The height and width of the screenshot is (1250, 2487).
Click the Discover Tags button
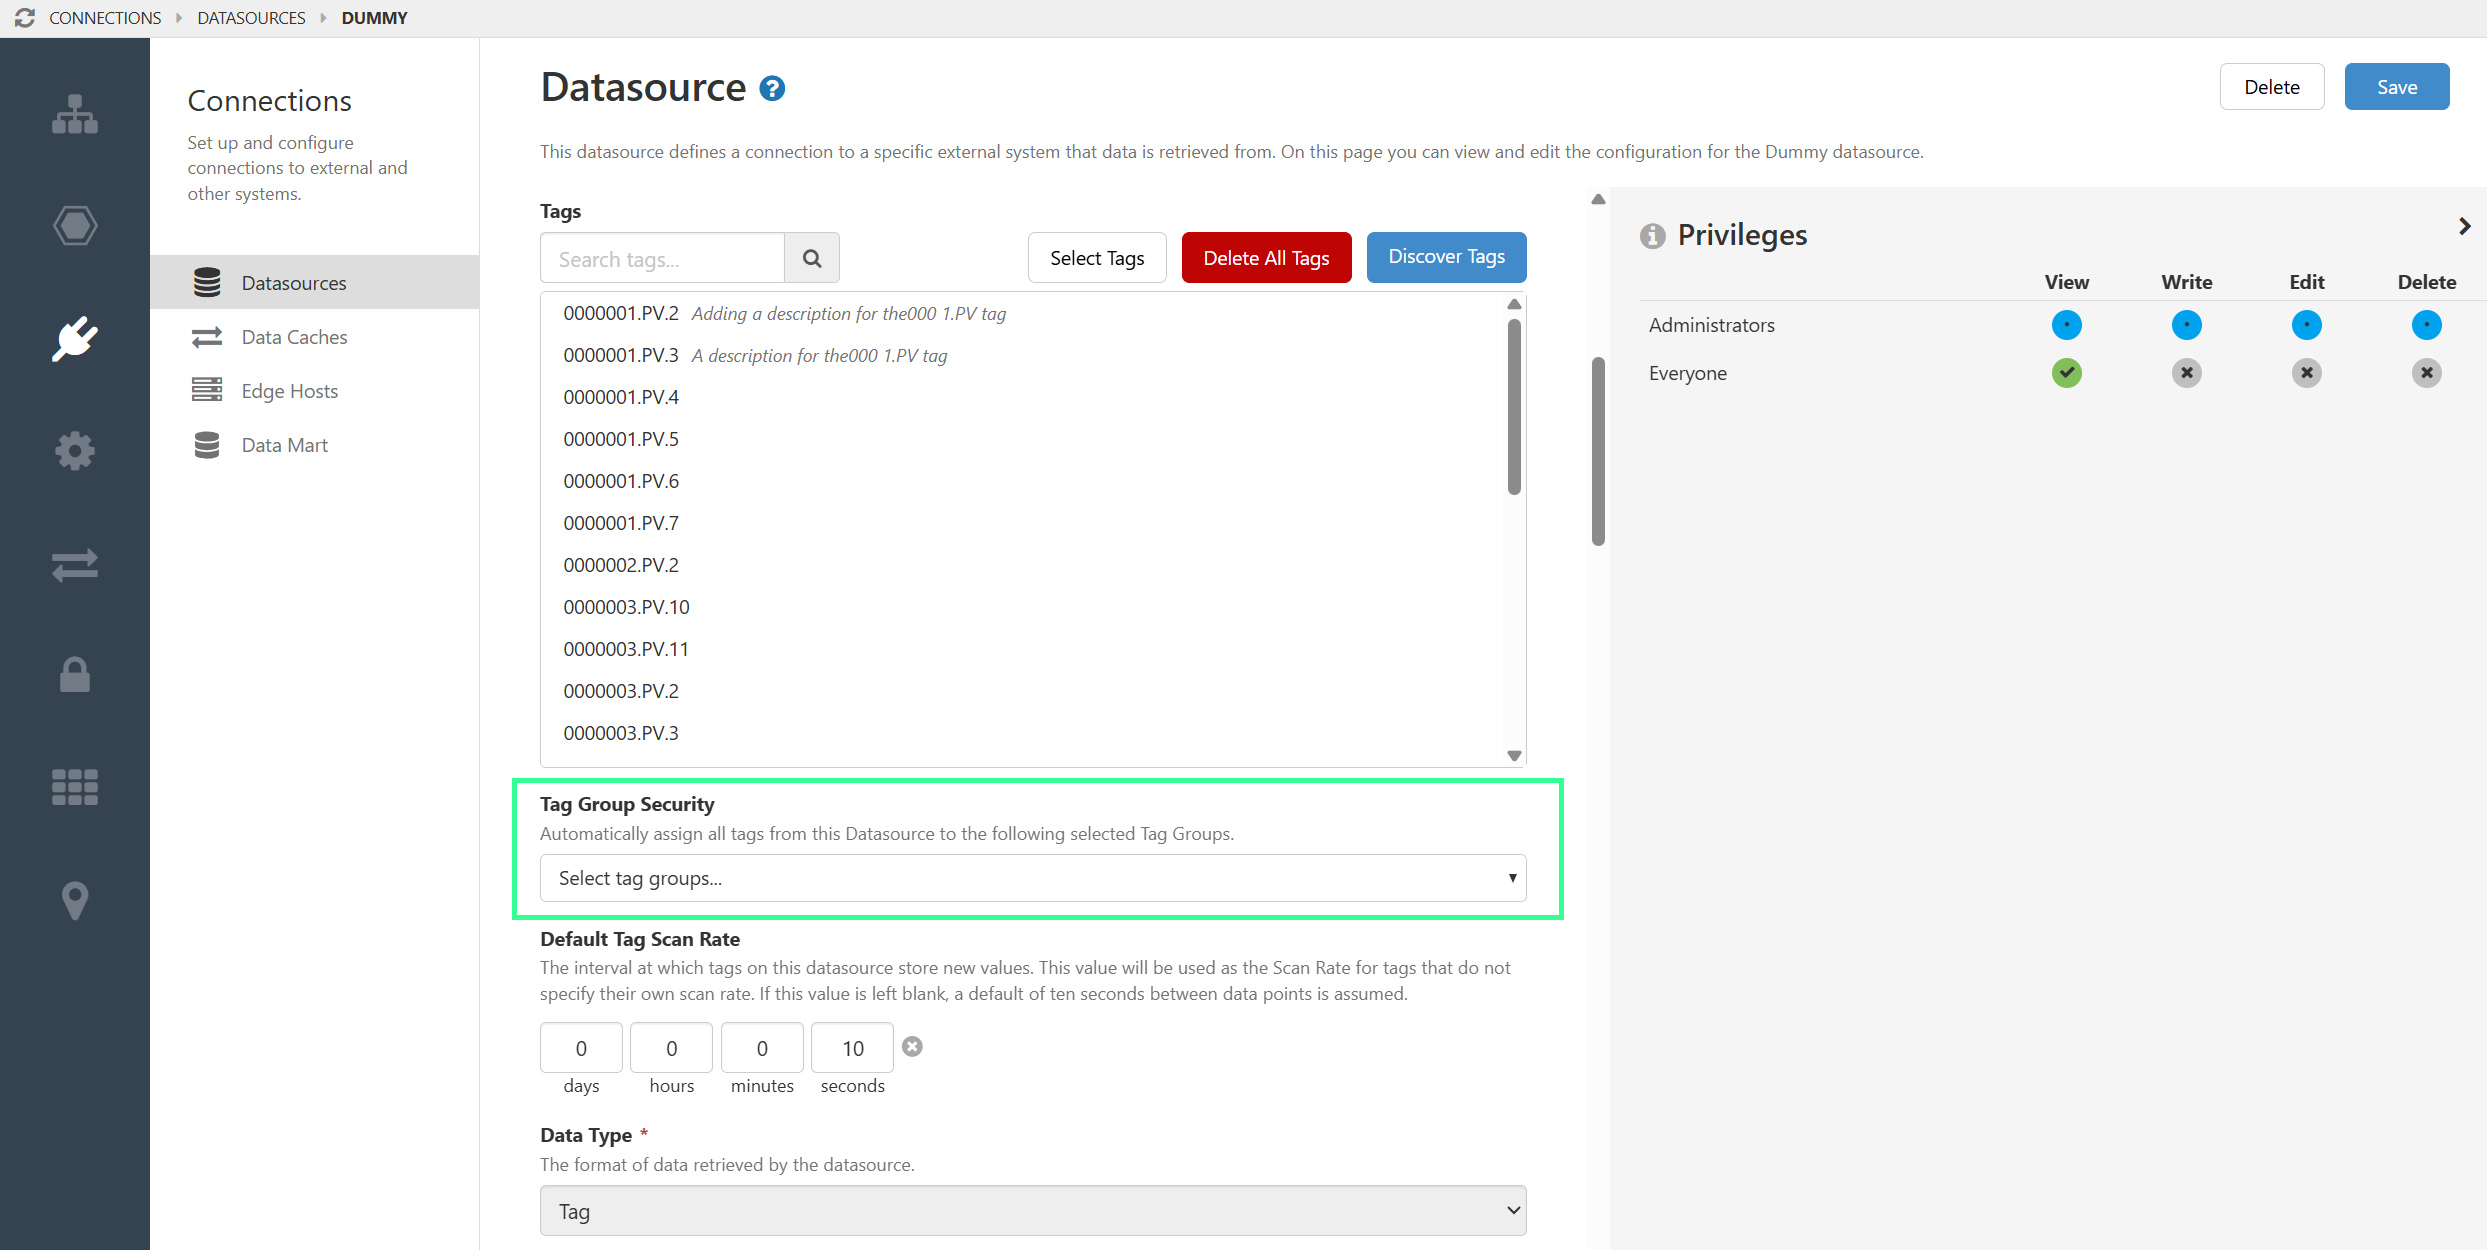1446,257
